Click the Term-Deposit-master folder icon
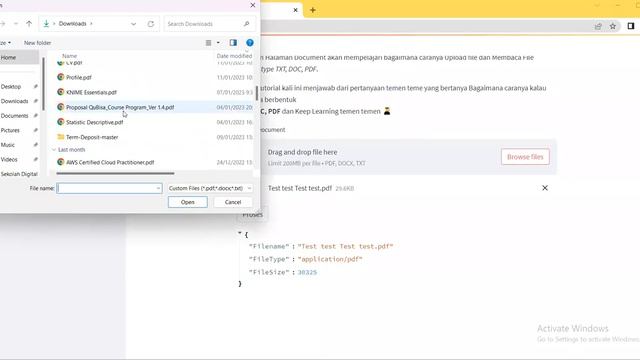 click(61, 137)
